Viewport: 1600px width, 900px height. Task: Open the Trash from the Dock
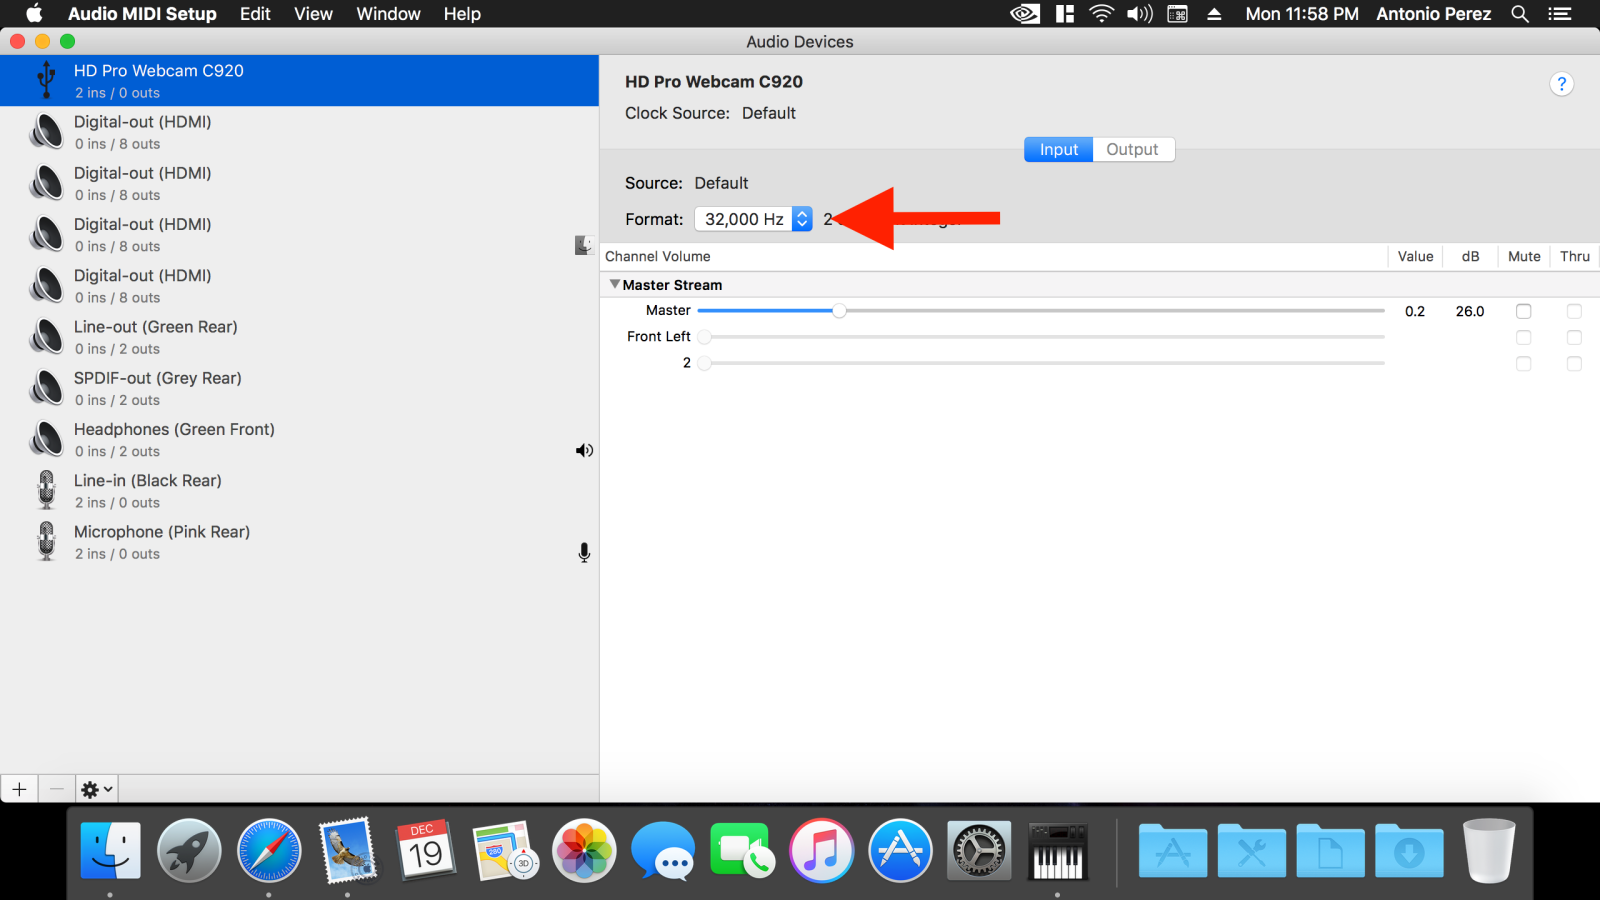pyautogui.click(x=1488, y=850)
